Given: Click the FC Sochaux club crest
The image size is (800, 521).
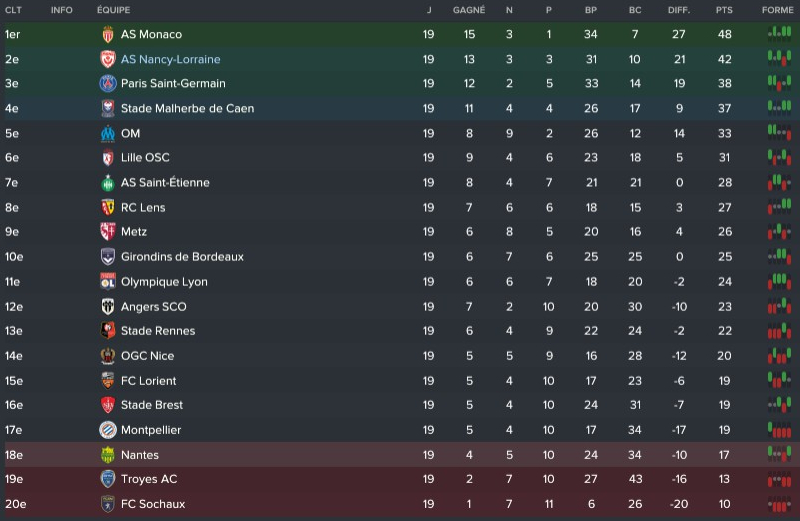Looking at the screenshot, I should 108,504.
